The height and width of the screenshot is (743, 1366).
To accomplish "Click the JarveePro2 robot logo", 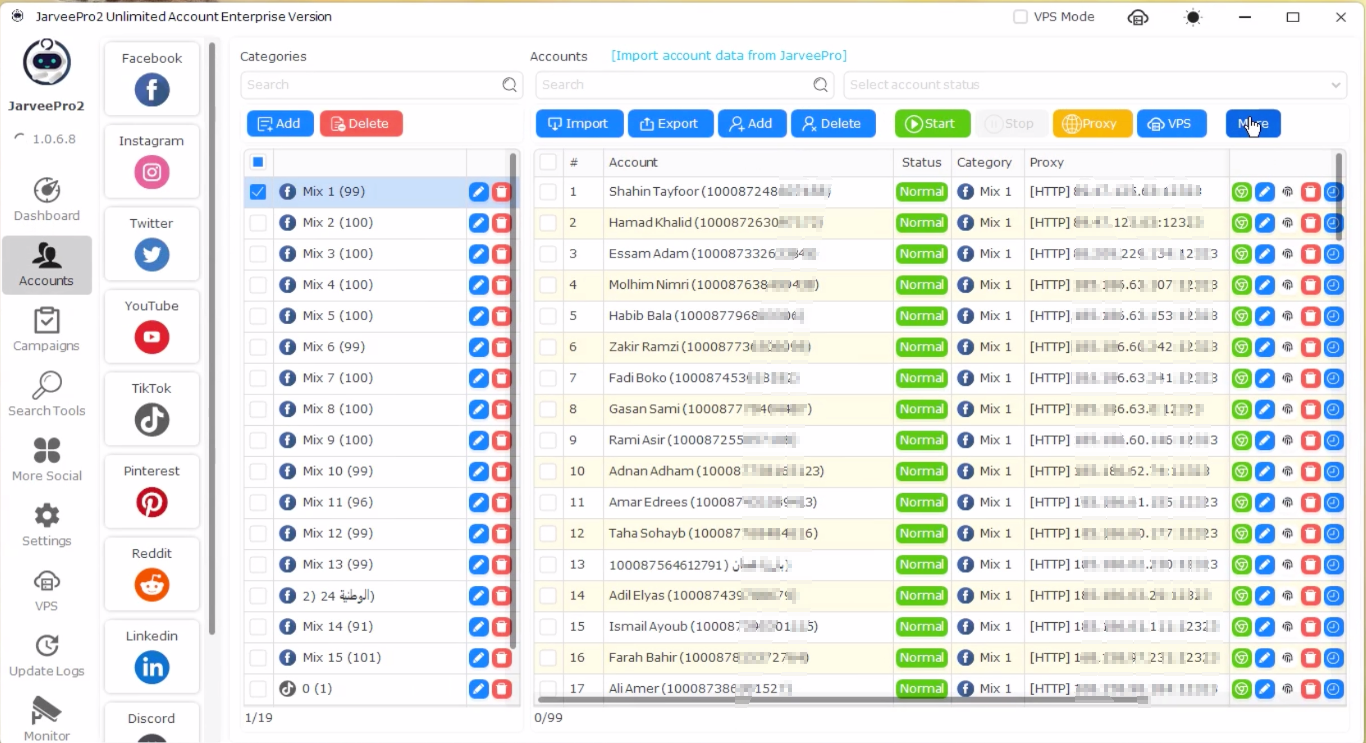I will (47, 62).
